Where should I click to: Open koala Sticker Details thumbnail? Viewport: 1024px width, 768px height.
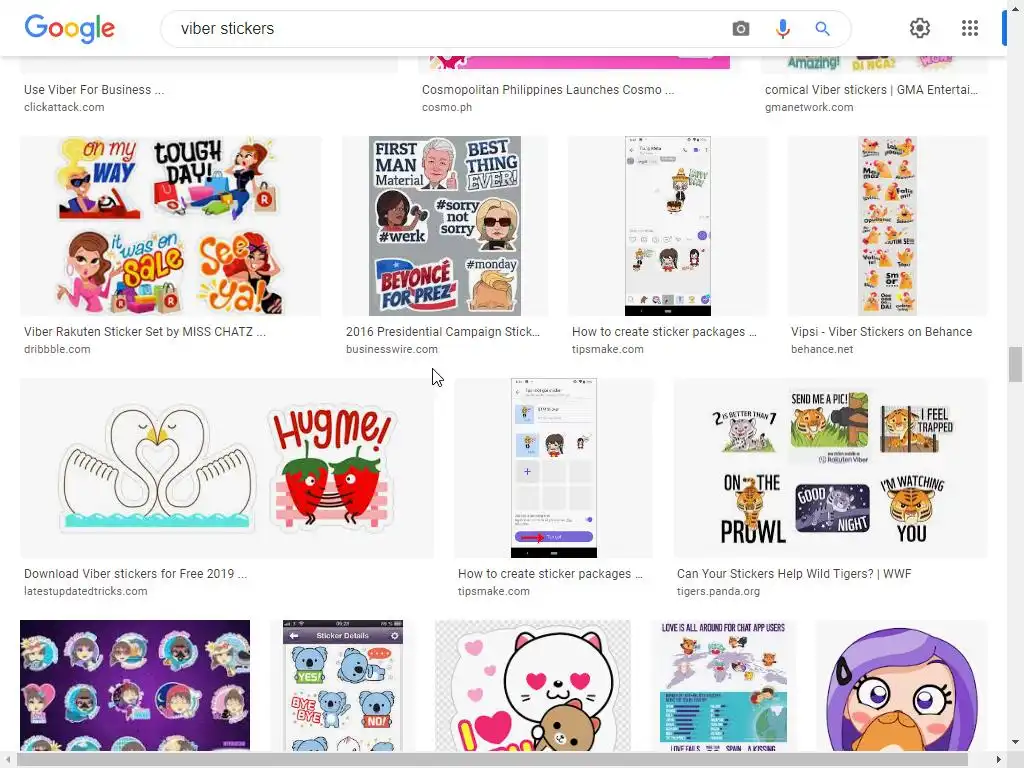pos(343,685)
